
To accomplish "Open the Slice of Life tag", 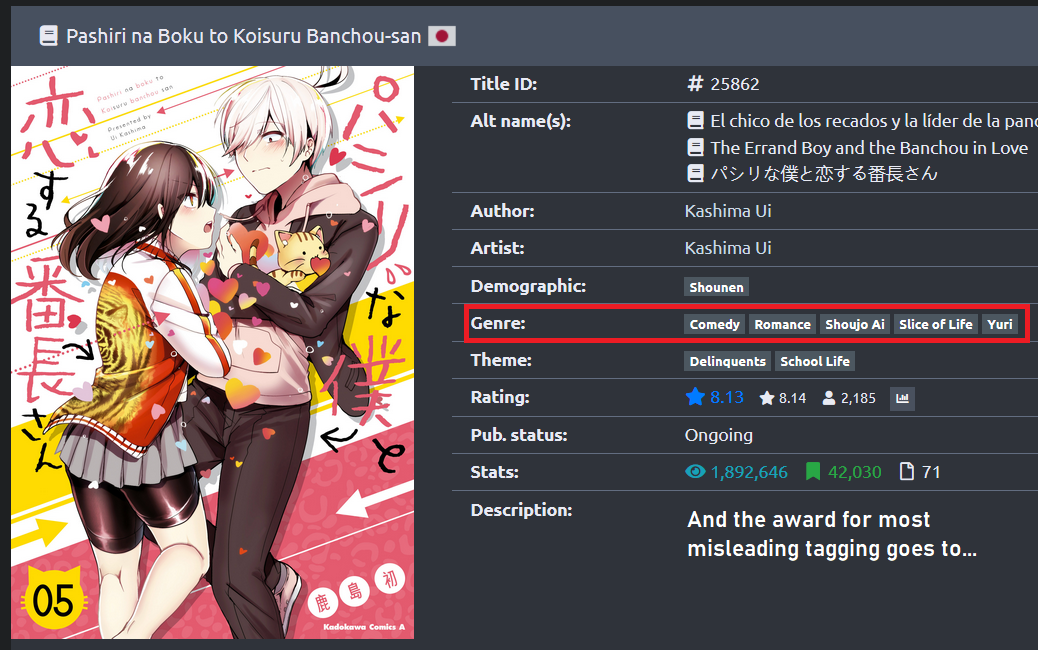I will click(935, 324).
